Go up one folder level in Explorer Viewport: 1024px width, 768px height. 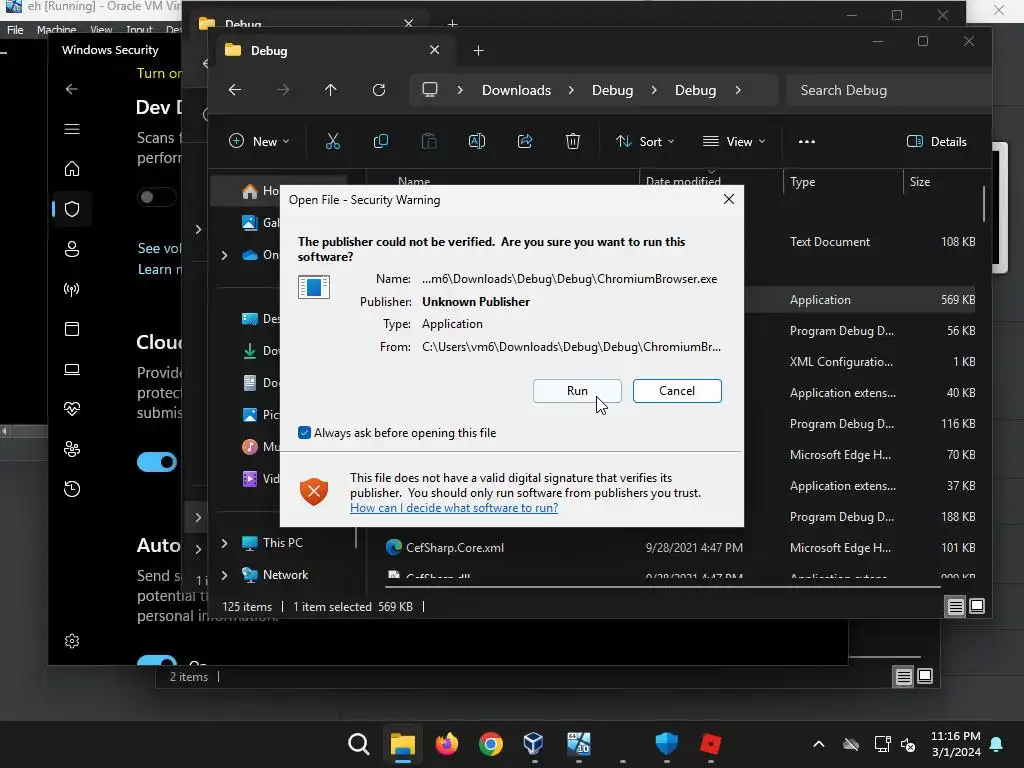pos(330,90)
